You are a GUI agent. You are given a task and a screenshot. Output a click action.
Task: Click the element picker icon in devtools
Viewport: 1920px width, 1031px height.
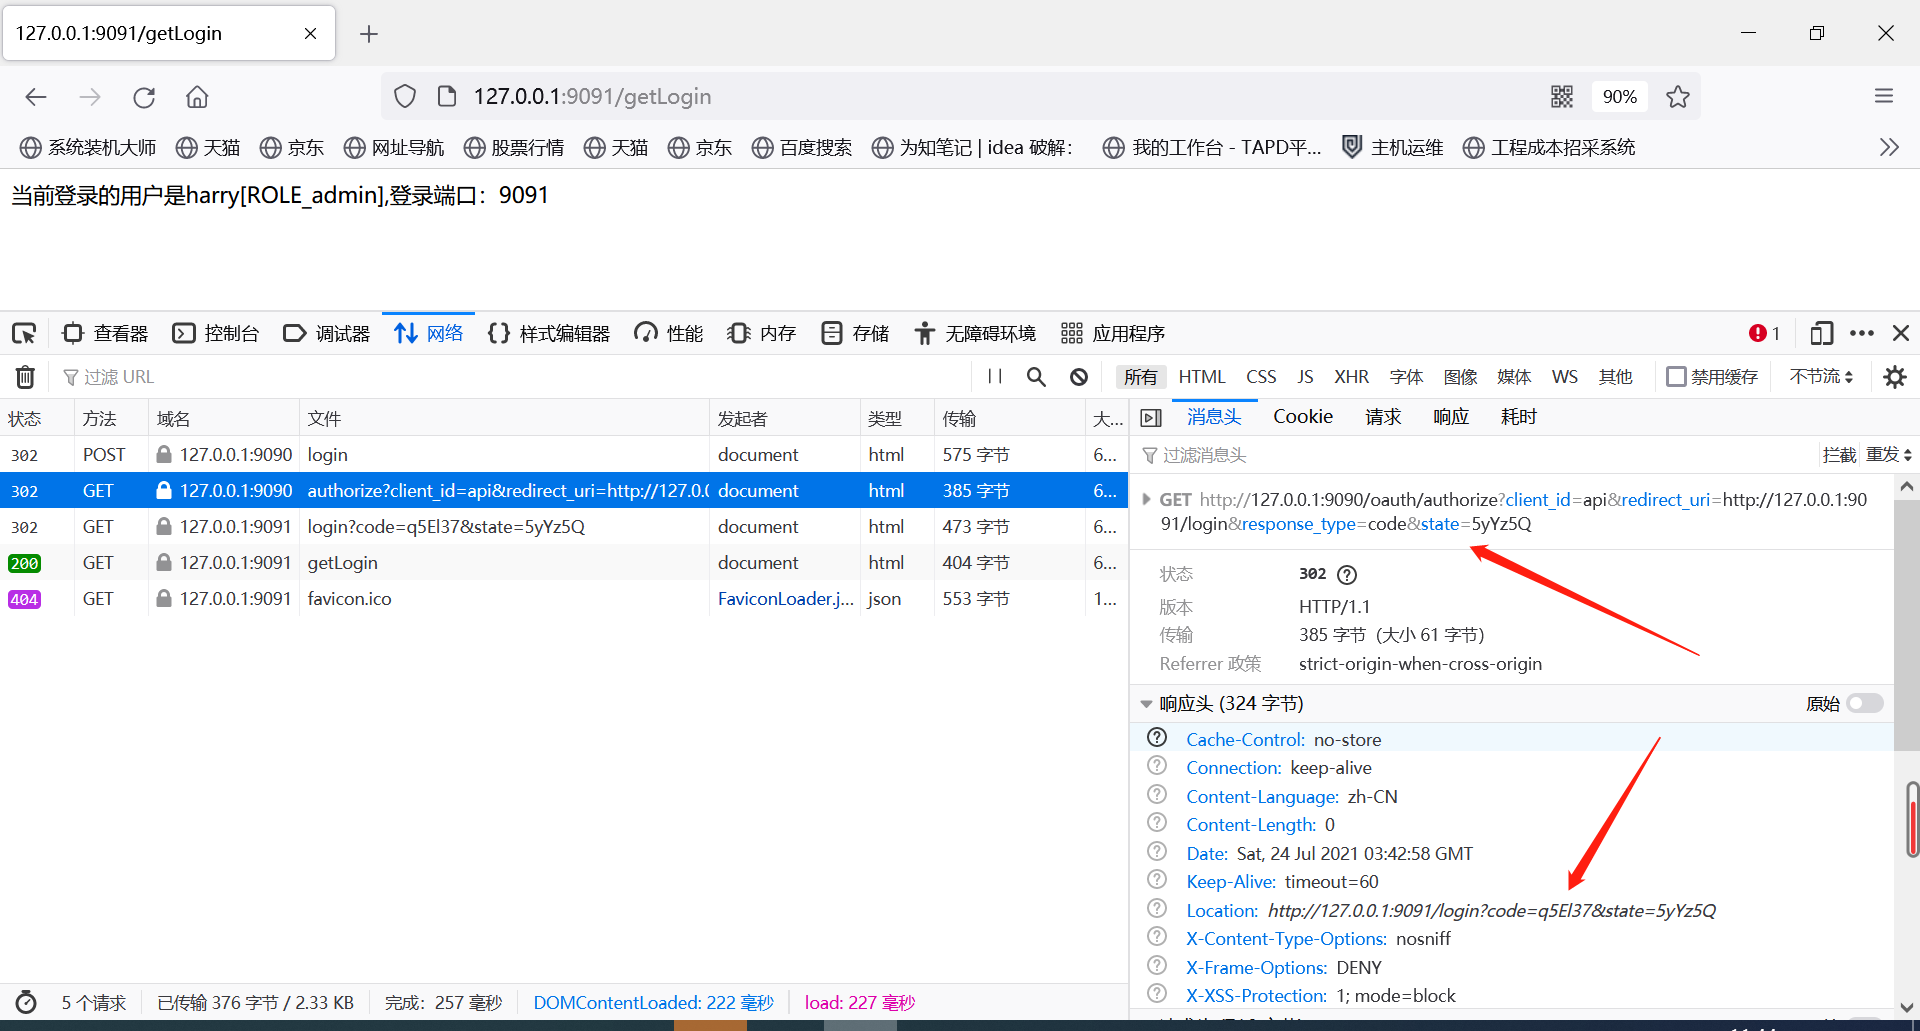(24, 333)
